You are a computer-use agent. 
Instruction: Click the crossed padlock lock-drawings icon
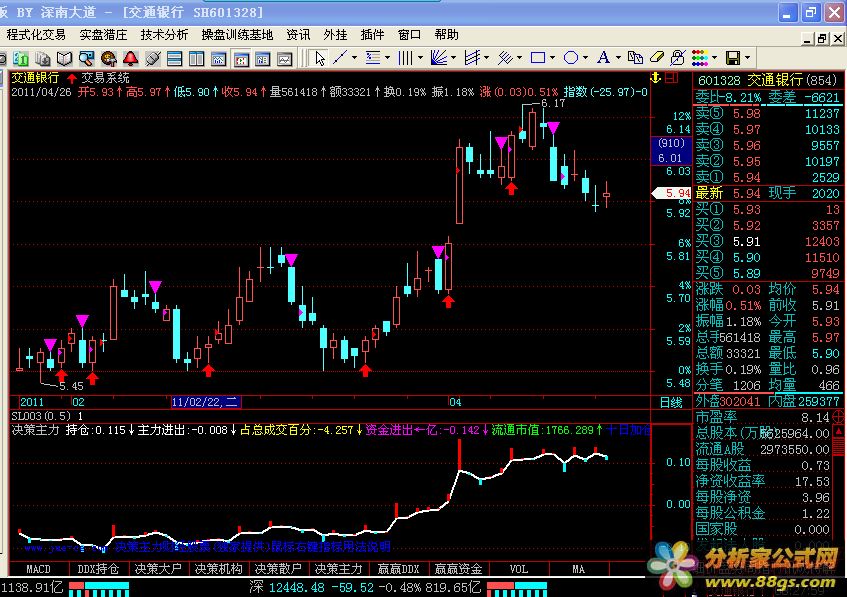[678, 58]
